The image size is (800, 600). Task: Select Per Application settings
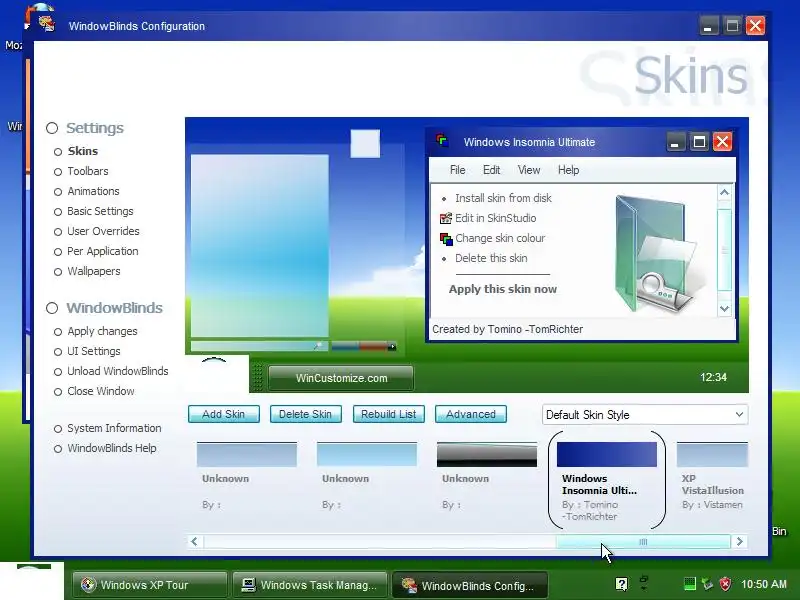[103, 251]
